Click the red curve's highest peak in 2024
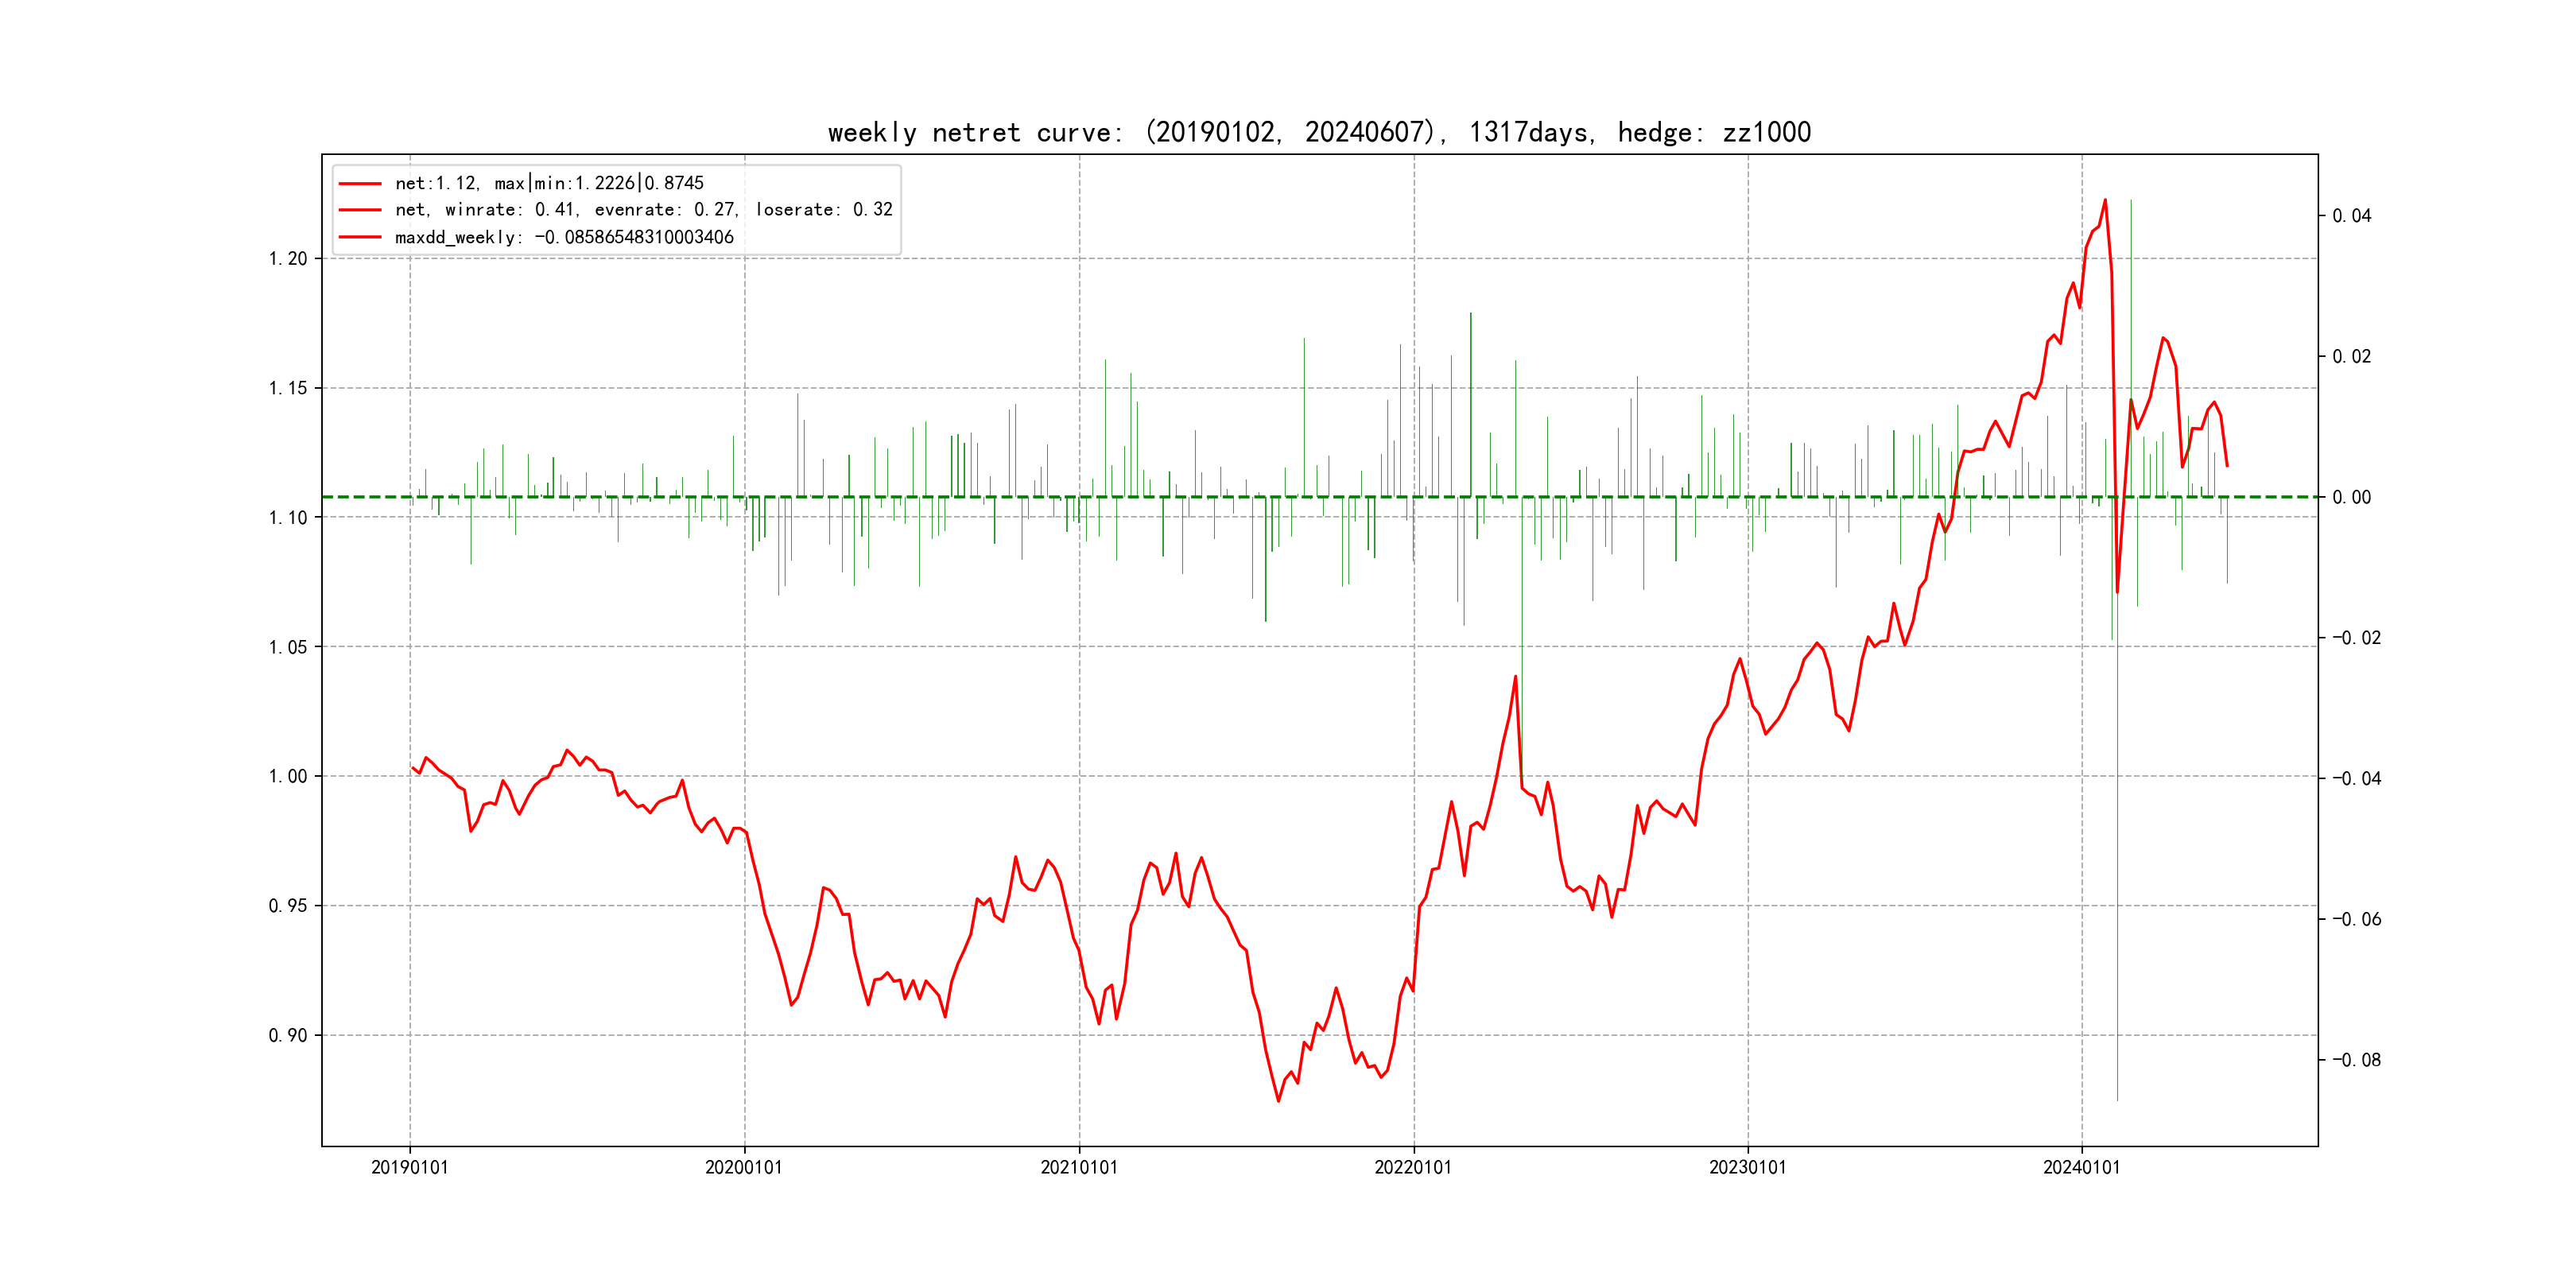Image resolution: width=2576 pixels, height=1288 pixels. click(x=2105, y=200)
